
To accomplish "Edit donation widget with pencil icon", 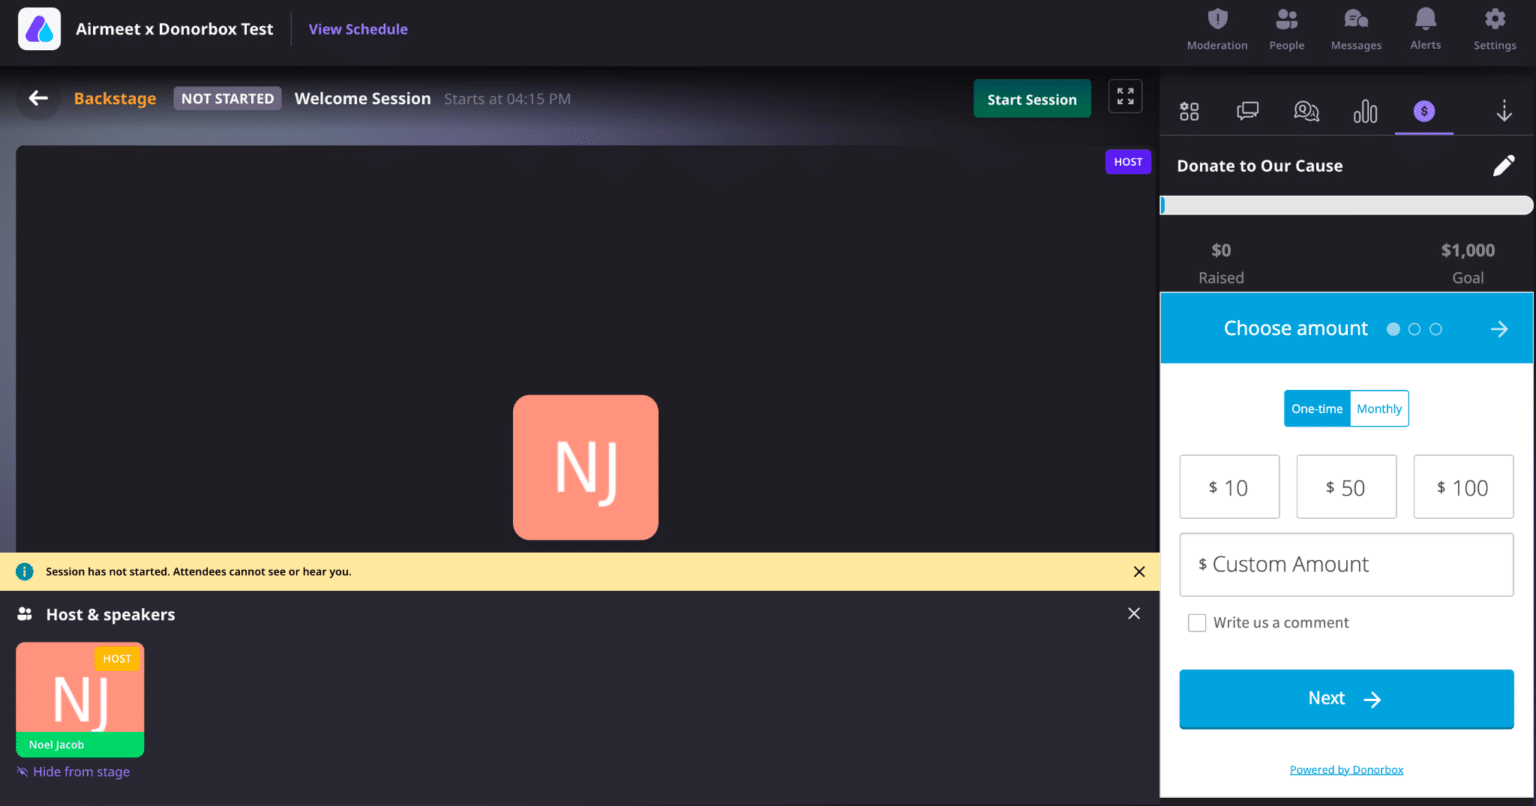I will click(x=1503, y=166).
